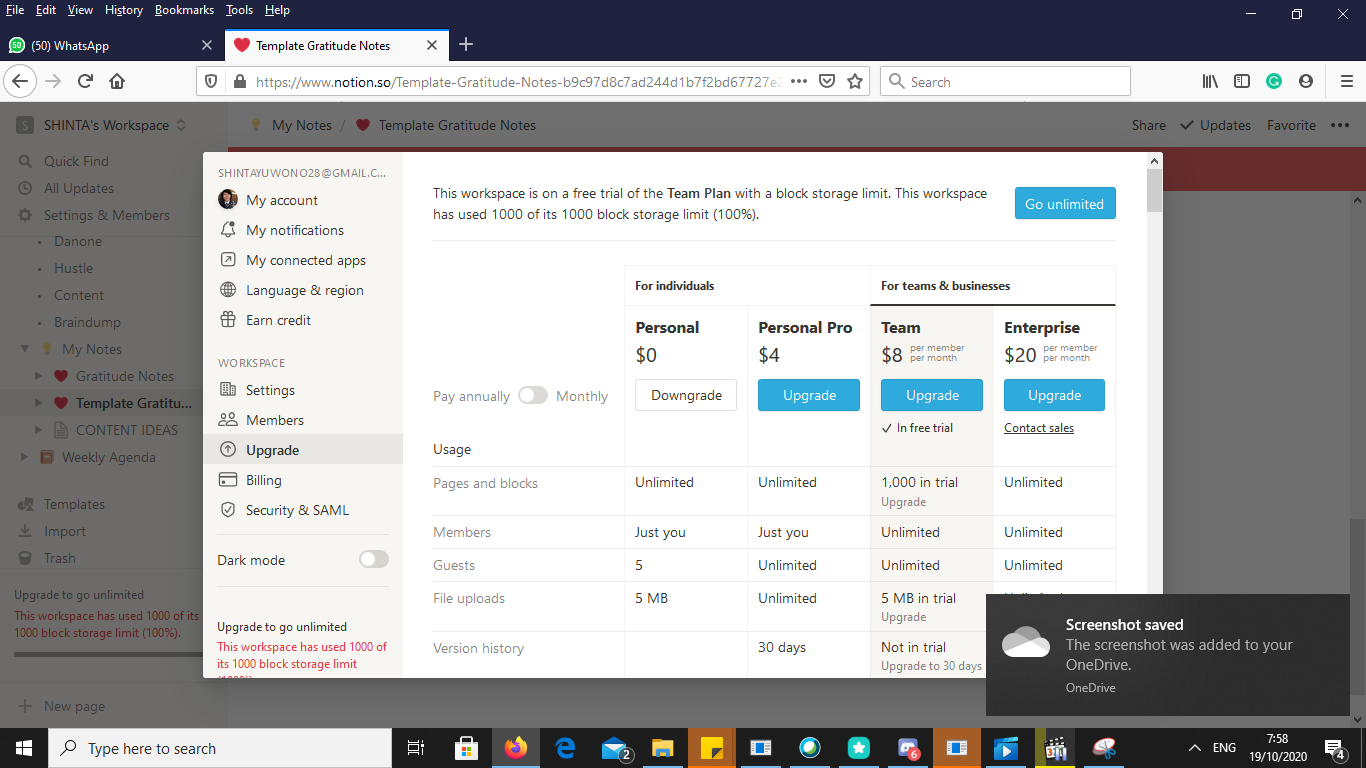Toggle Pay annually / Monthly switch

533,395
